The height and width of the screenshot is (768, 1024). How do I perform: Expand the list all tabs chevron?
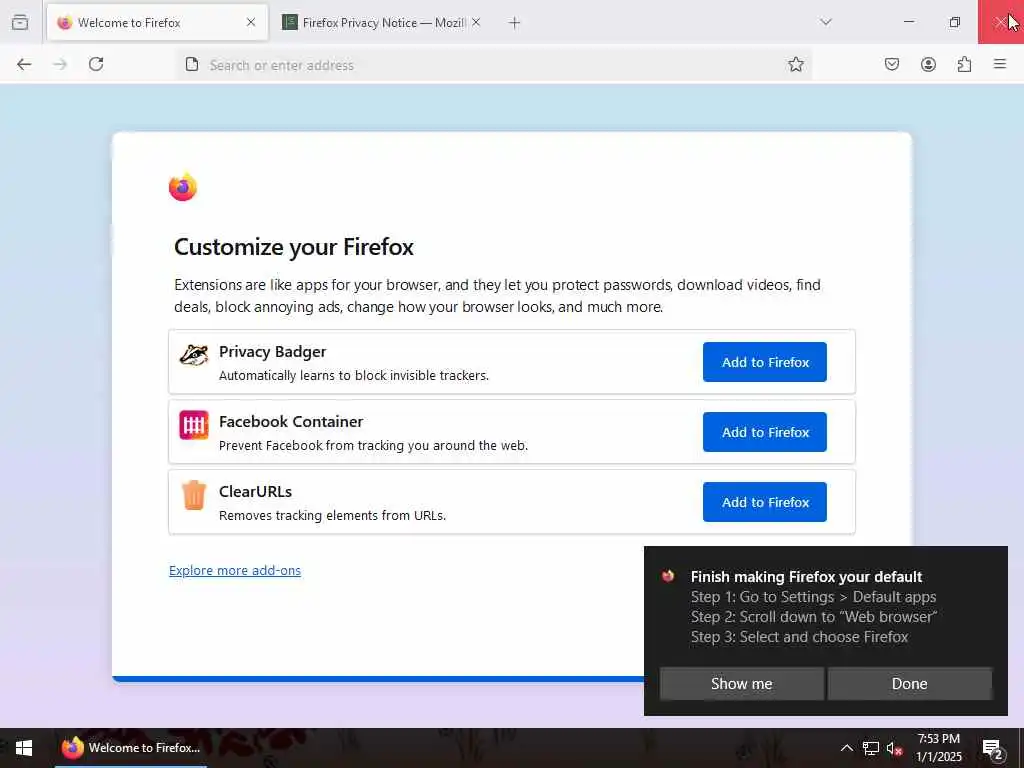click(x=826, y=22)
